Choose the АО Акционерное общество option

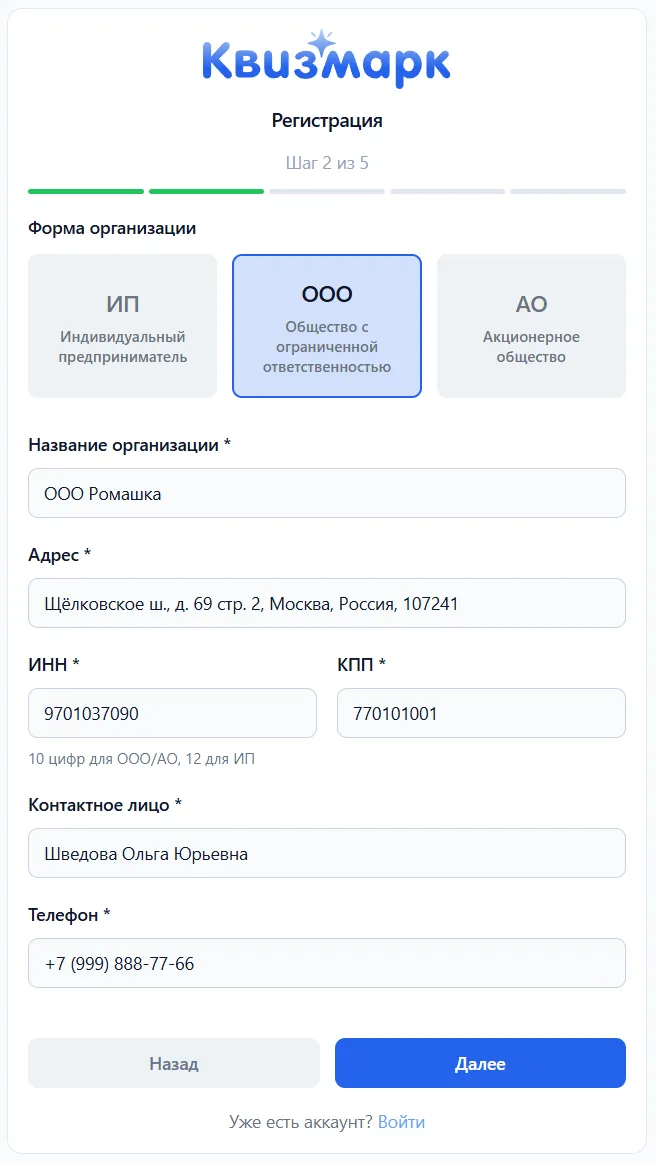[x=531, y=326]
